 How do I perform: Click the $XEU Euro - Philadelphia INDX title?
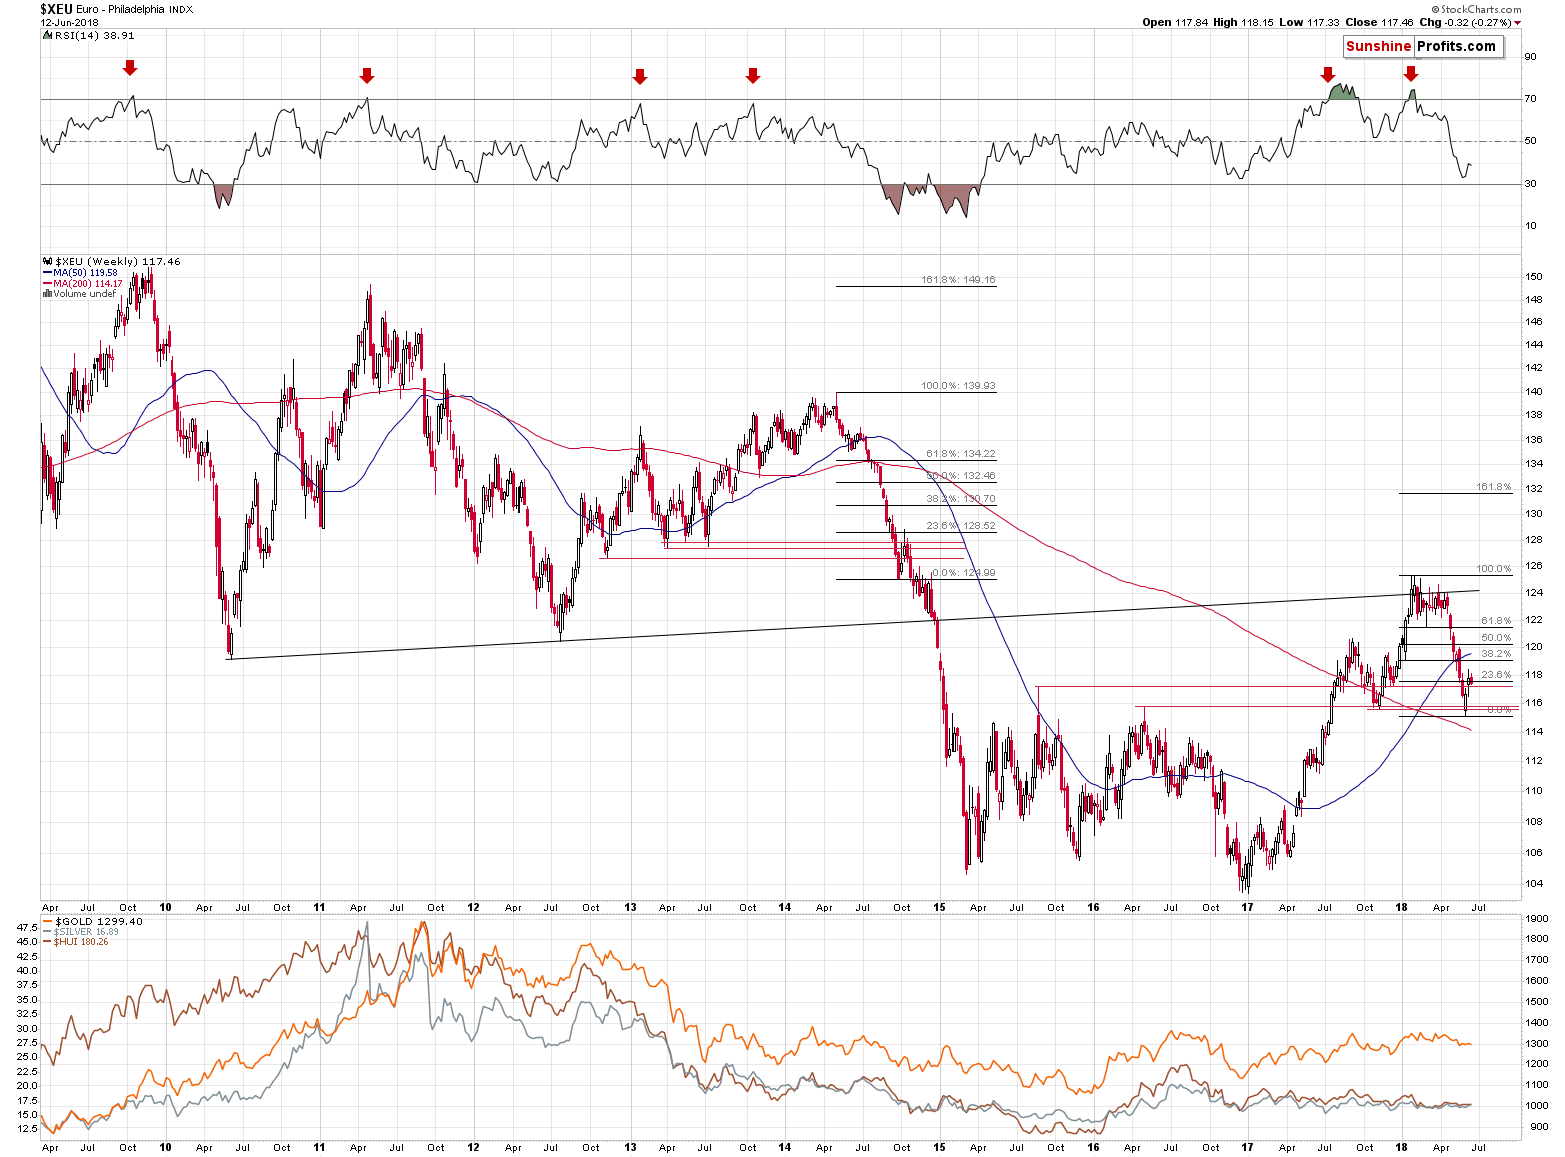(117, 9)
